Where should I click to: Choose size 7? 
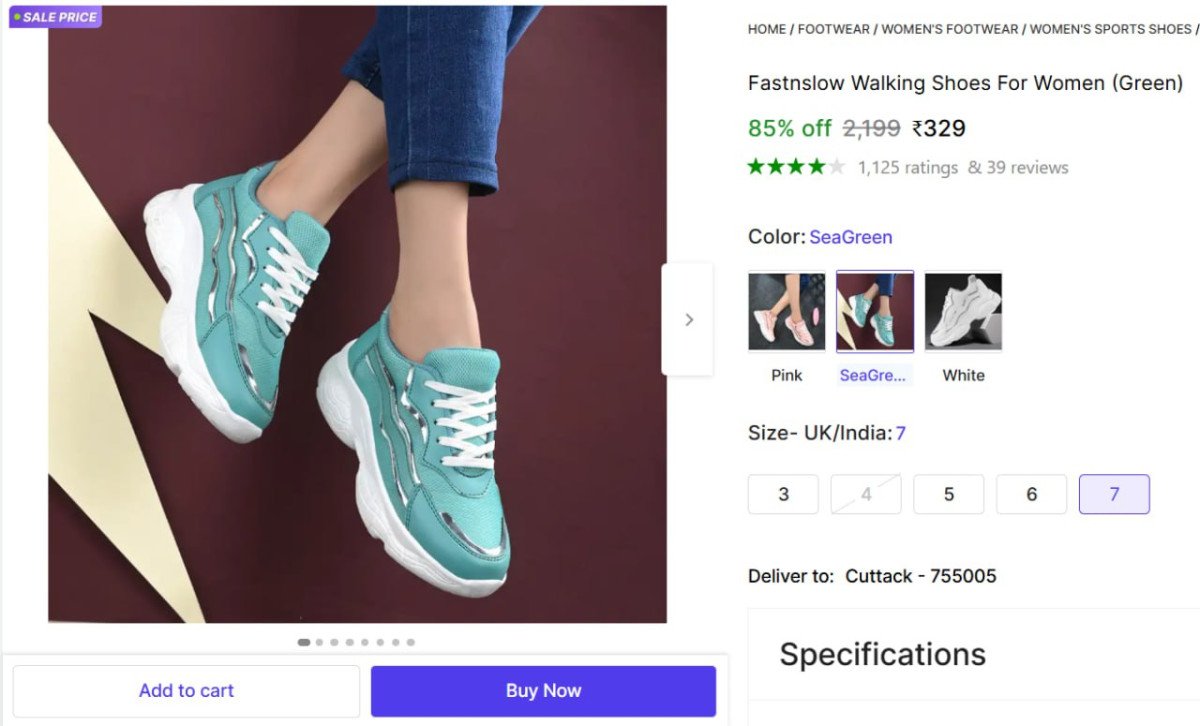tap(1114, 494)
